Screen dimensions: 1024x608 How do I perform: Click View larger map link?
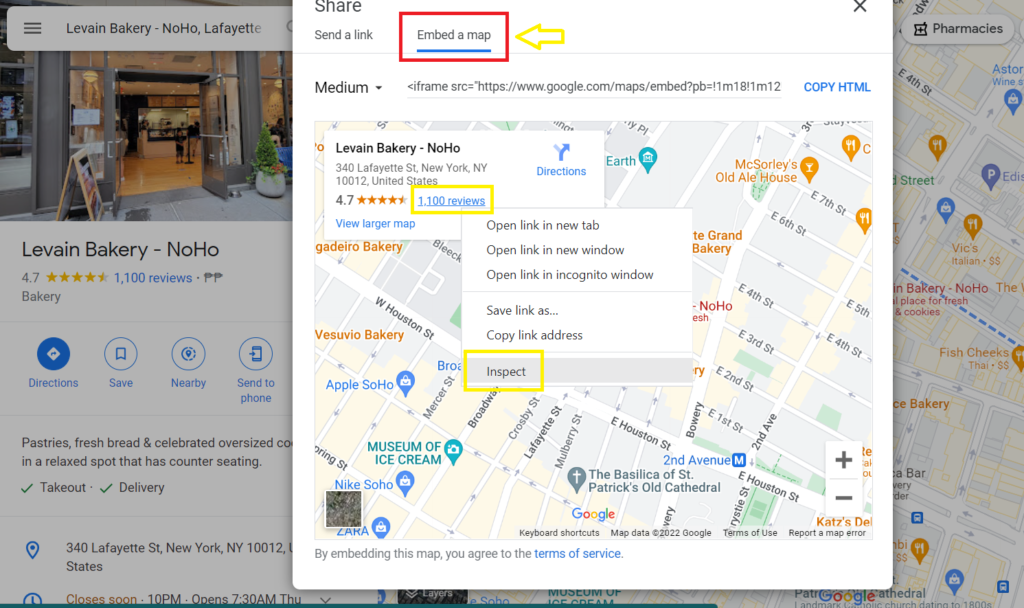point(375,223)
